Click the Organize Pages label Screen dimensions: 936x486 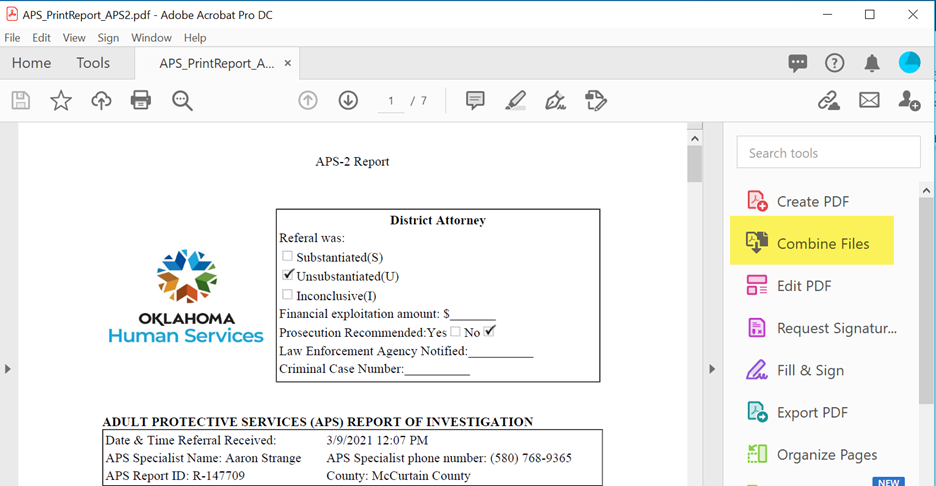[827, 455]
